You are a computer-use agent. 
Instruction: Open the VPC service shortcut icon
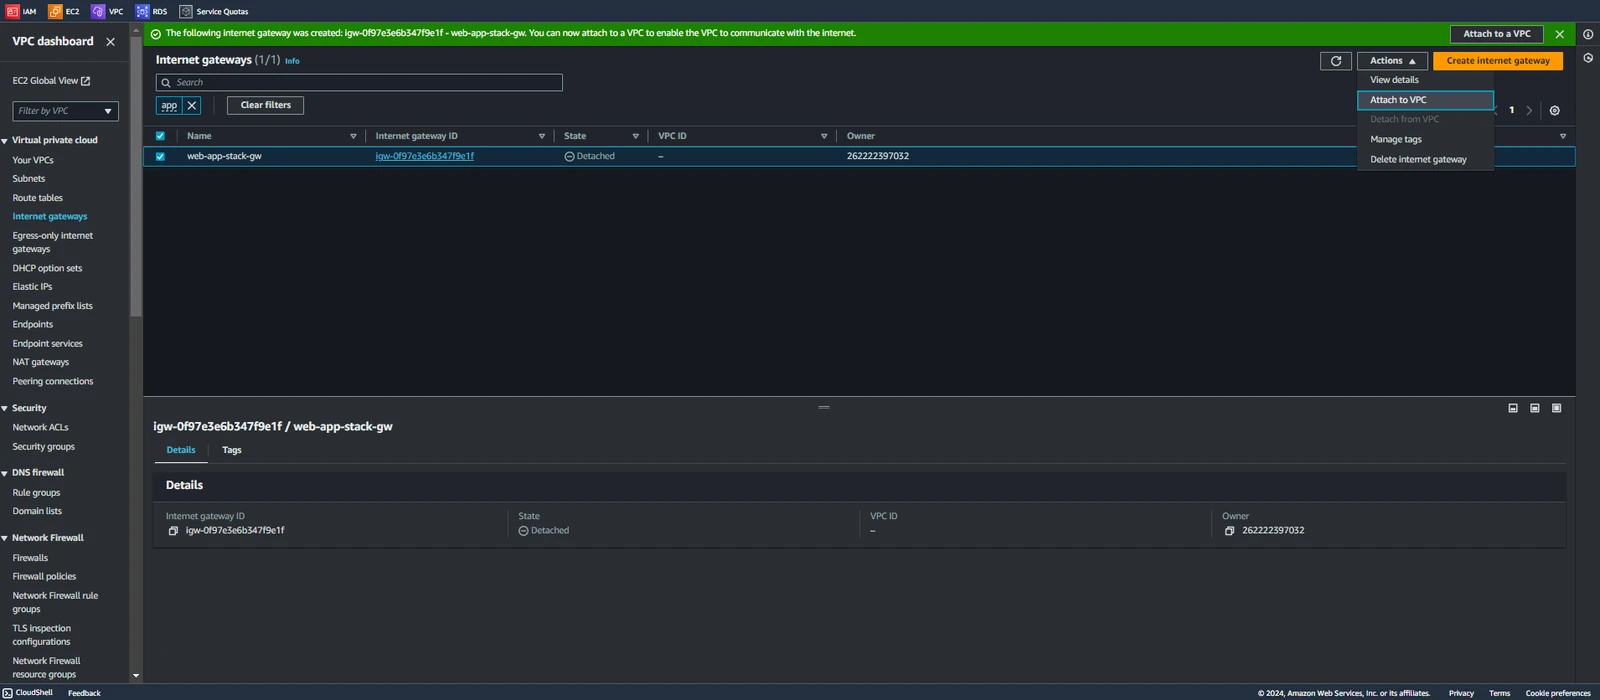pos(98,11)
